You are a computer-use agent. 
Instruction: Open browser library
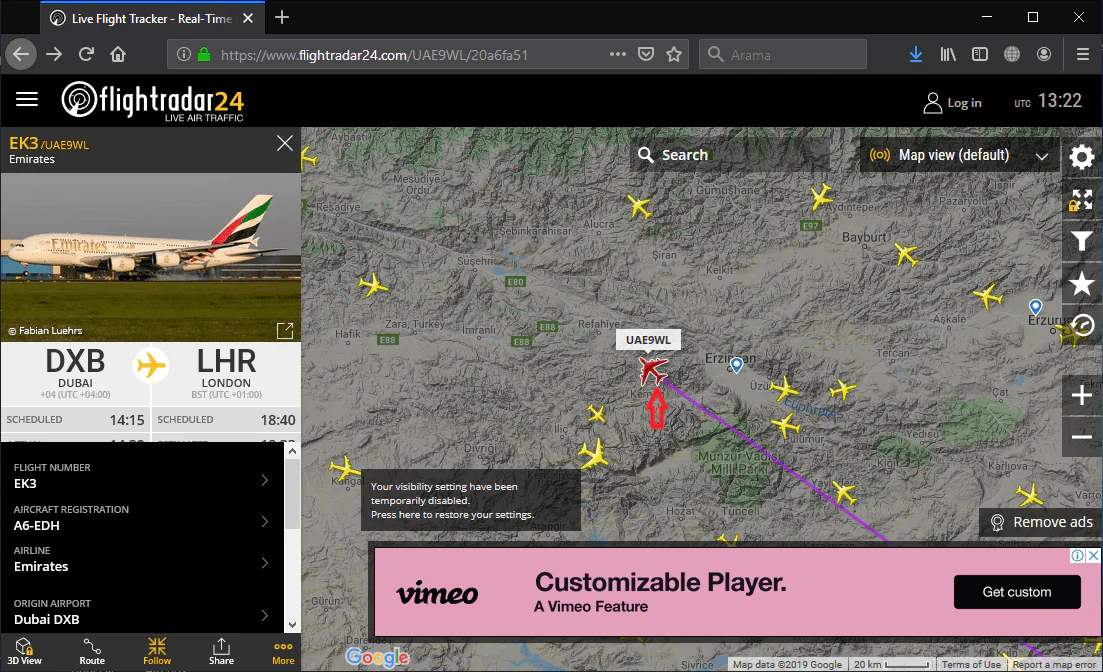click(x=948, y=54)
